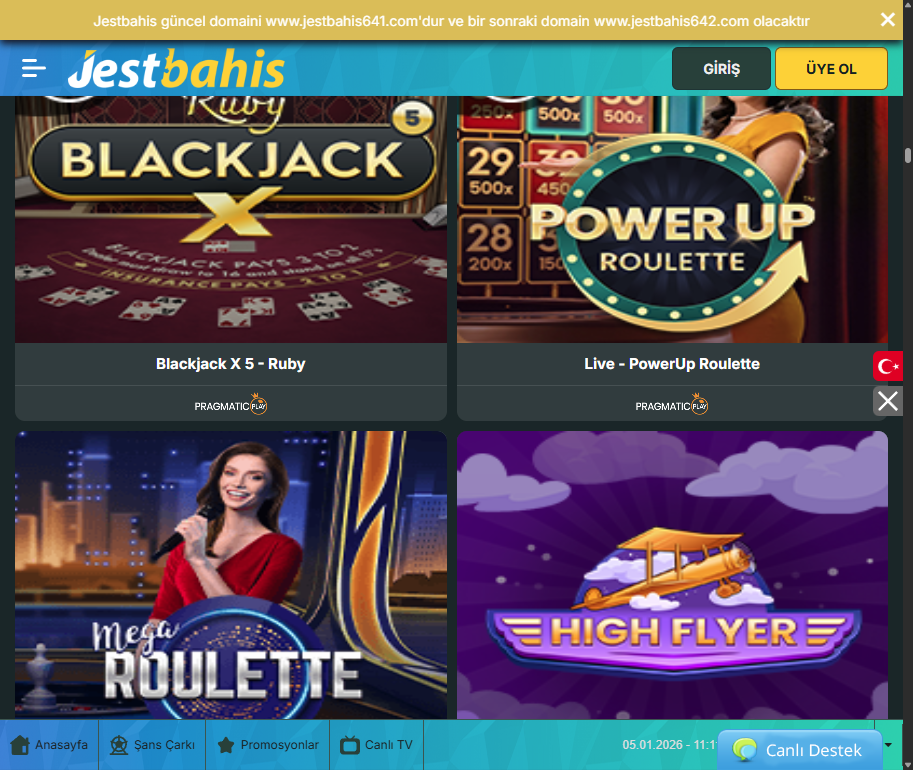913x770 pixels.
Task: Open Canlı Destek live chat
Action: click(800, 750)
